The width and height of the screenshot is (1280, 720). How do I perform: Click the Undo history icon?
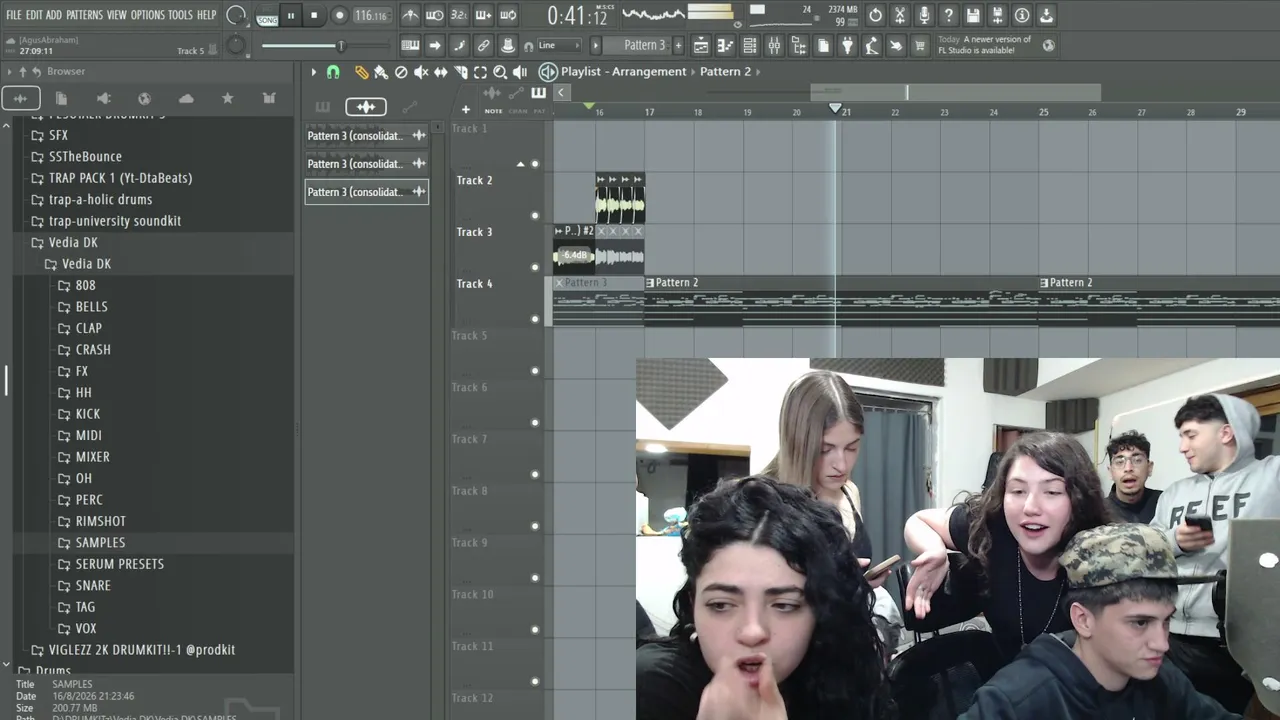tap(876, 15)
